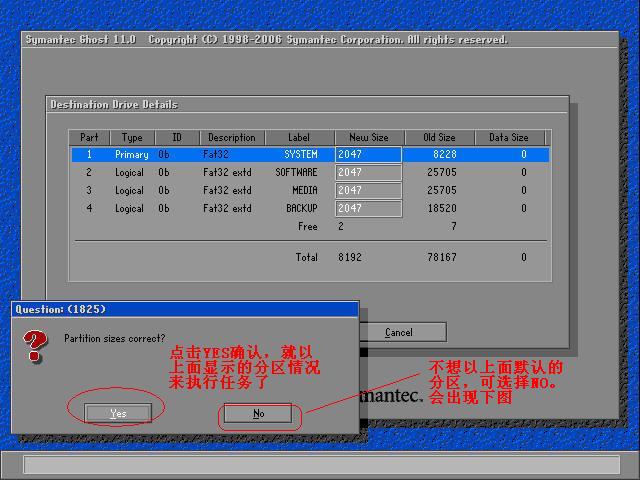Click the New Size column header

coord(368,138)
